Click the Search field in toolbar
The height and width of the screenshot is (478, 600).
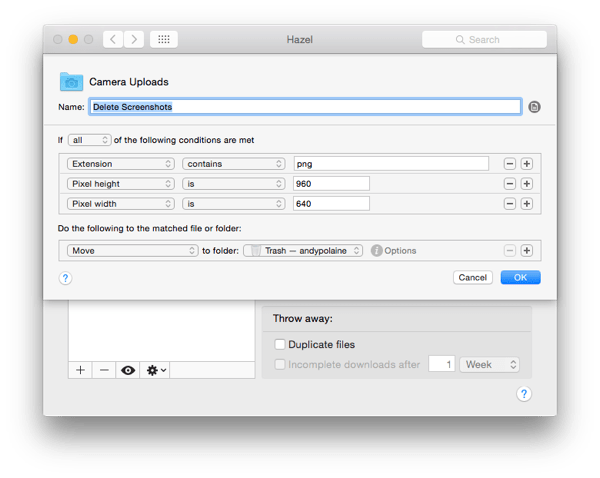[x=484, y=39]
